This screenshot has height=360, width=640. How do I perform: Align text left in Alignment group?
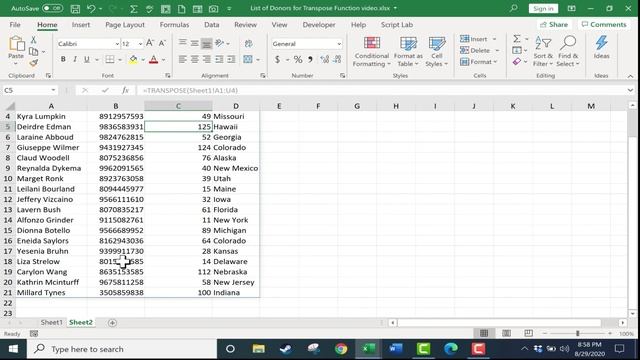(x=182, y=60)
